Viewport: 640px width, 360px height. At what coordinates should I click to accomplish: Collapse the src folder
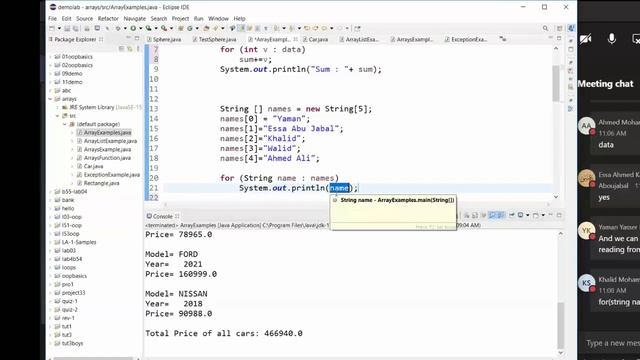pyautogui.click(x=58, y=116)
